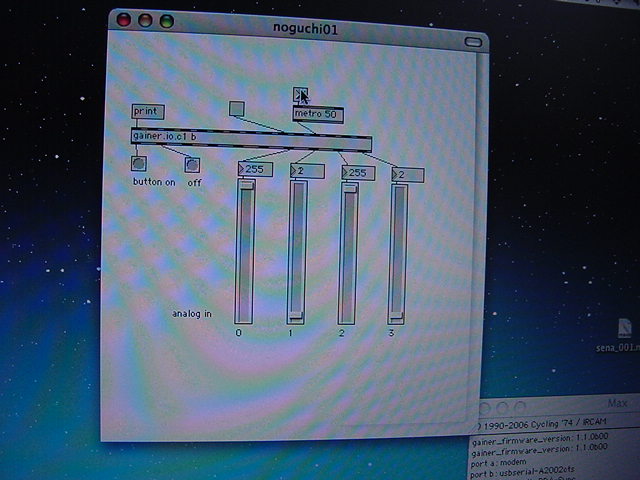Image resolution: width=640 pixels, height=480 pixels.
Task: Click vertical slider for analog in 3
Action: (x=398, y=255)
